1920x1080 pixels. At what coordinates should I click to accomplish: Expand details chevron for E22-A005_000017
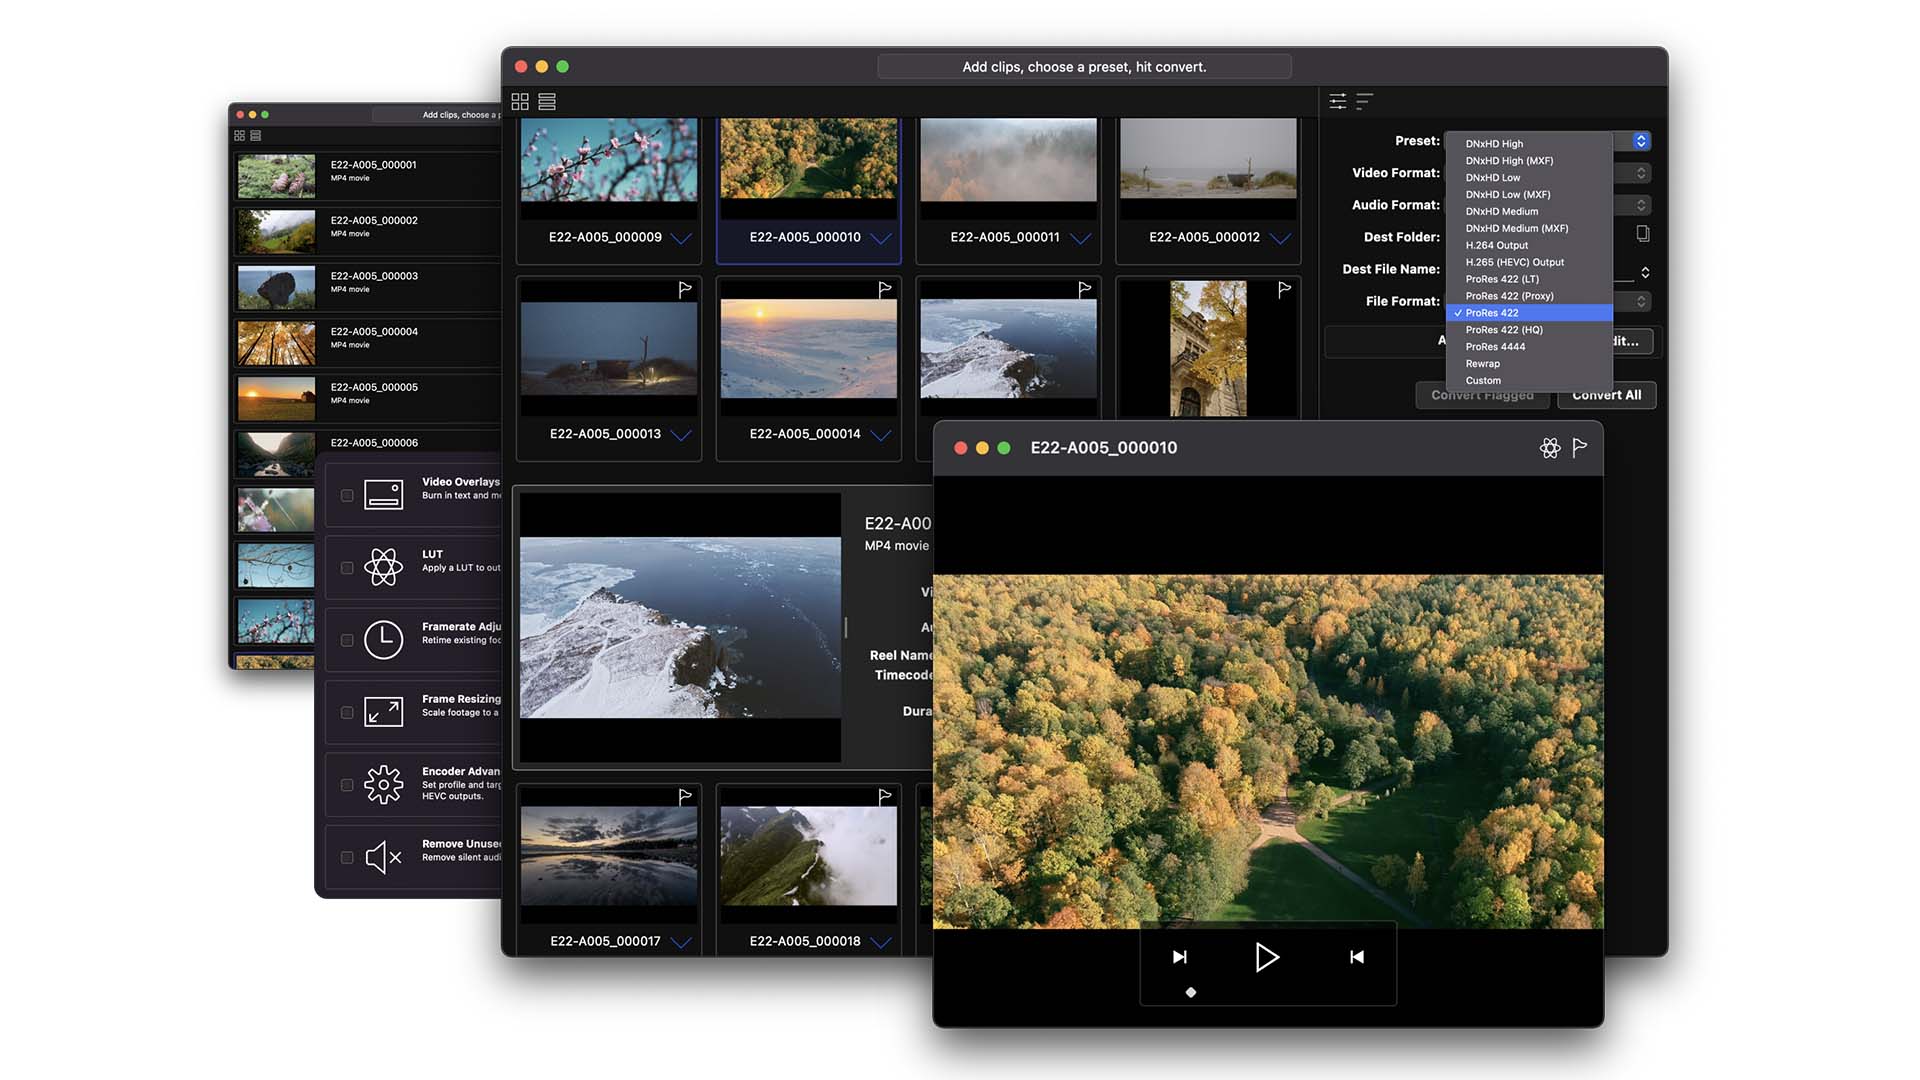[681, 942]
